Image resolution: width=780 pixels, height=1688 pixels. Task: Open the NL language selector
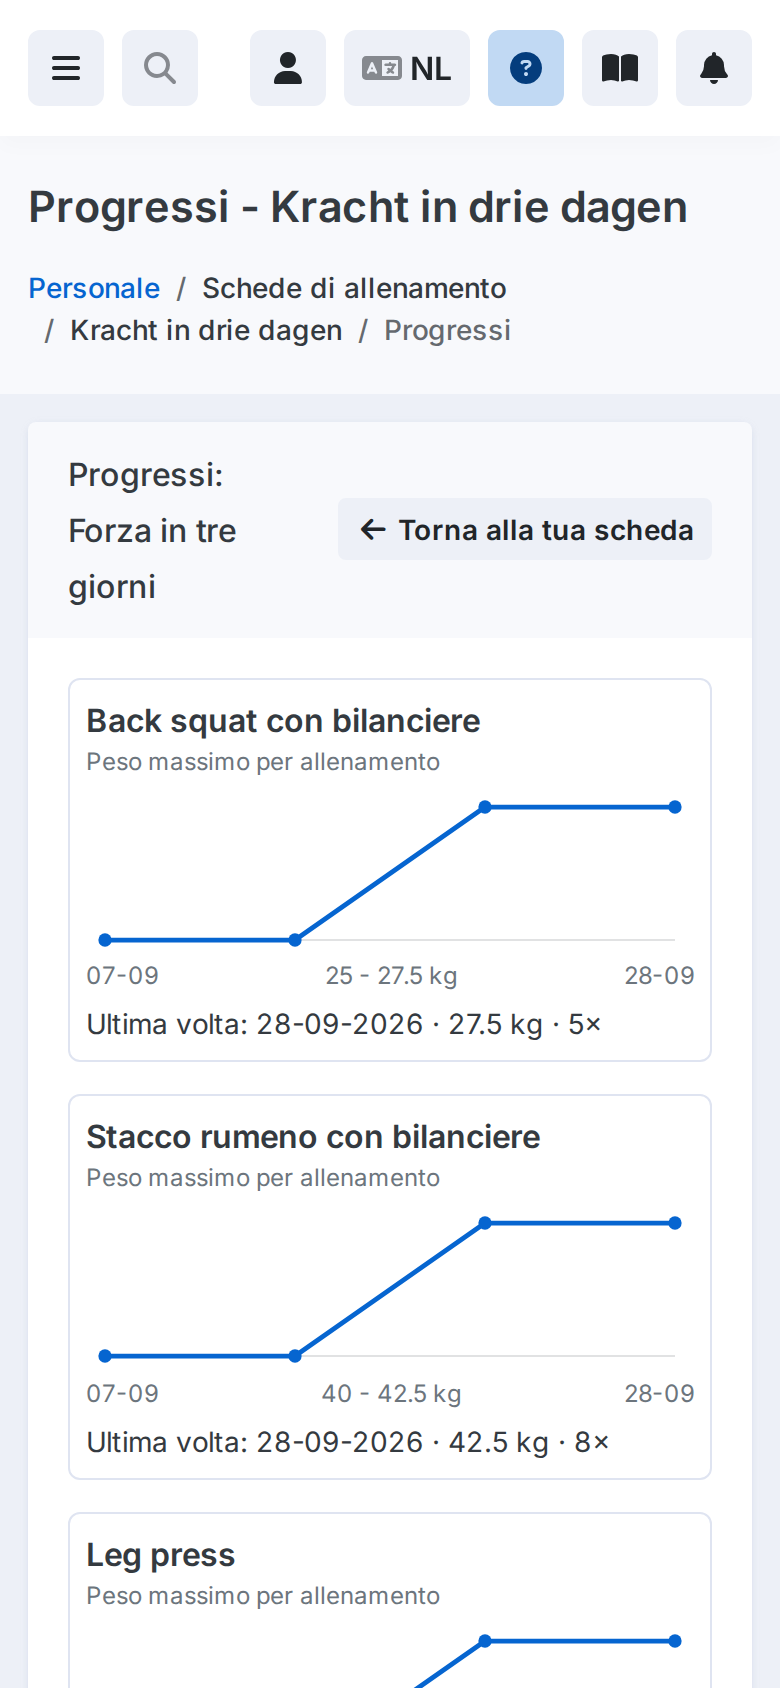(x=407, y=68)
